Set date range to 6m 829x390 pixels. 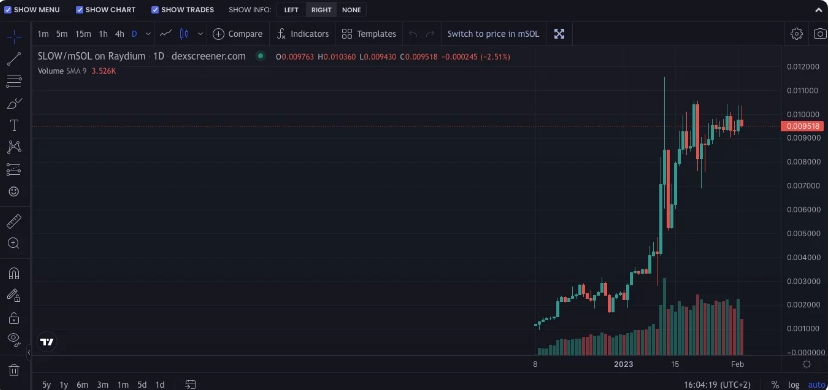click(82, 385)
